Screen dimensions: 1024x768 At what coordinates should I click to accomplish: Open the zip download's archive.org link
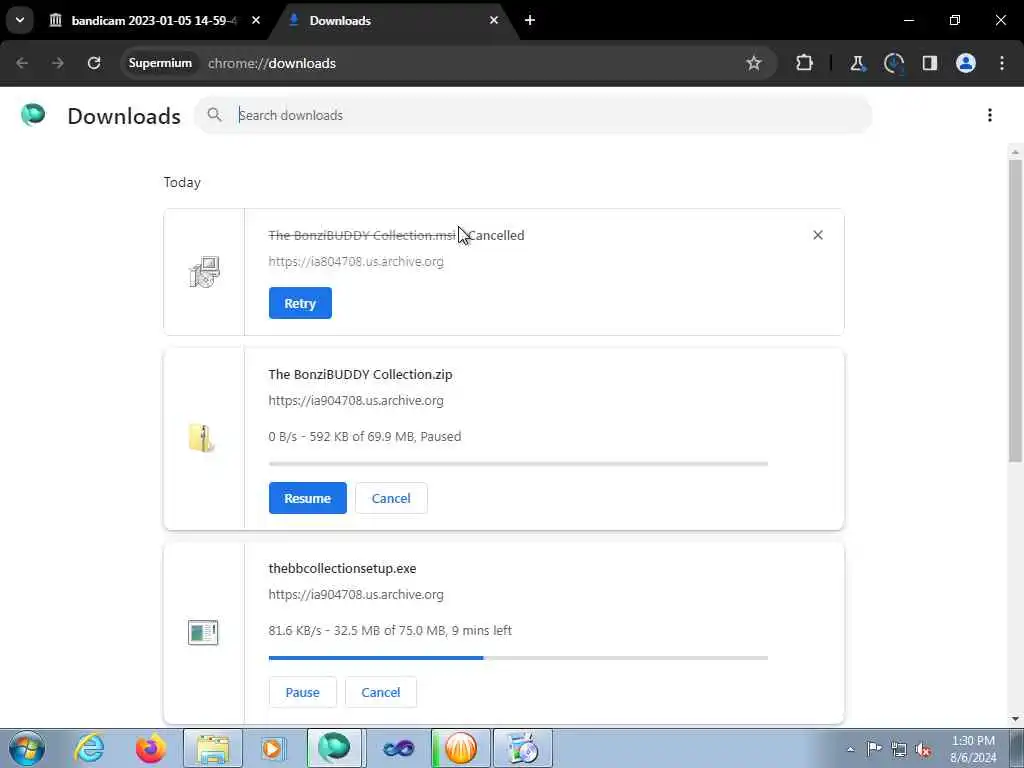pyautogui.click(x=356, y=400)
